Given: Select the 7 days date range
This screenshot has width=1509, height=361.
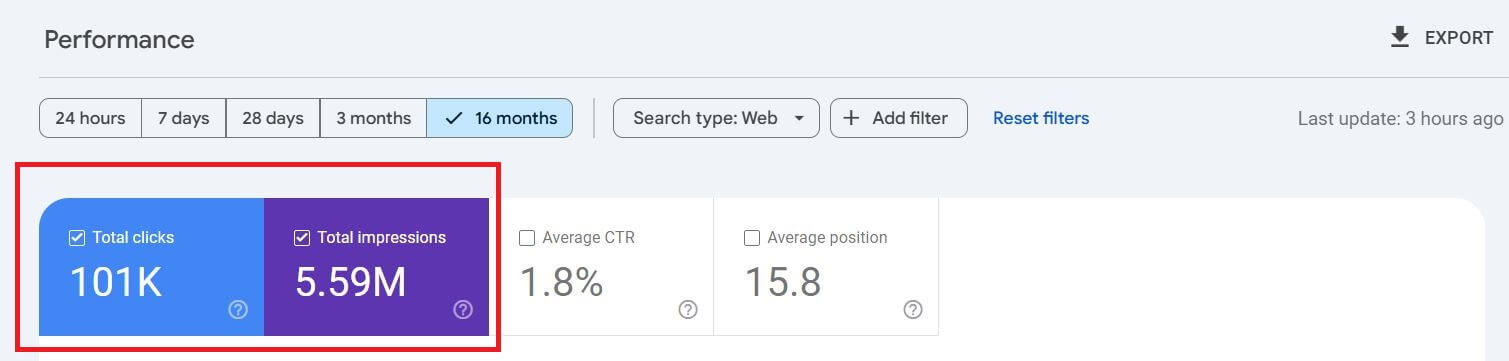Looking at the screenshot, I should click(x=184, y=118).
